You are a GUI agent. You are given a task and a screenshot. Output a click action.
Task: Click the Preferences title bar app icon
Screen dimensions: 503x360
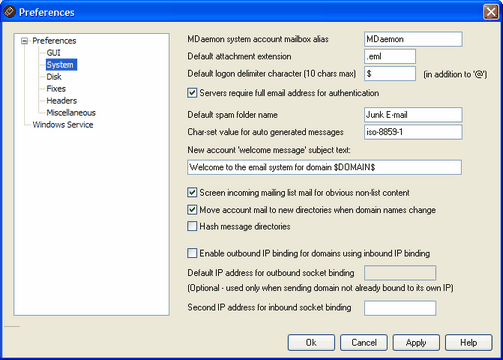[x=9, y=12]
